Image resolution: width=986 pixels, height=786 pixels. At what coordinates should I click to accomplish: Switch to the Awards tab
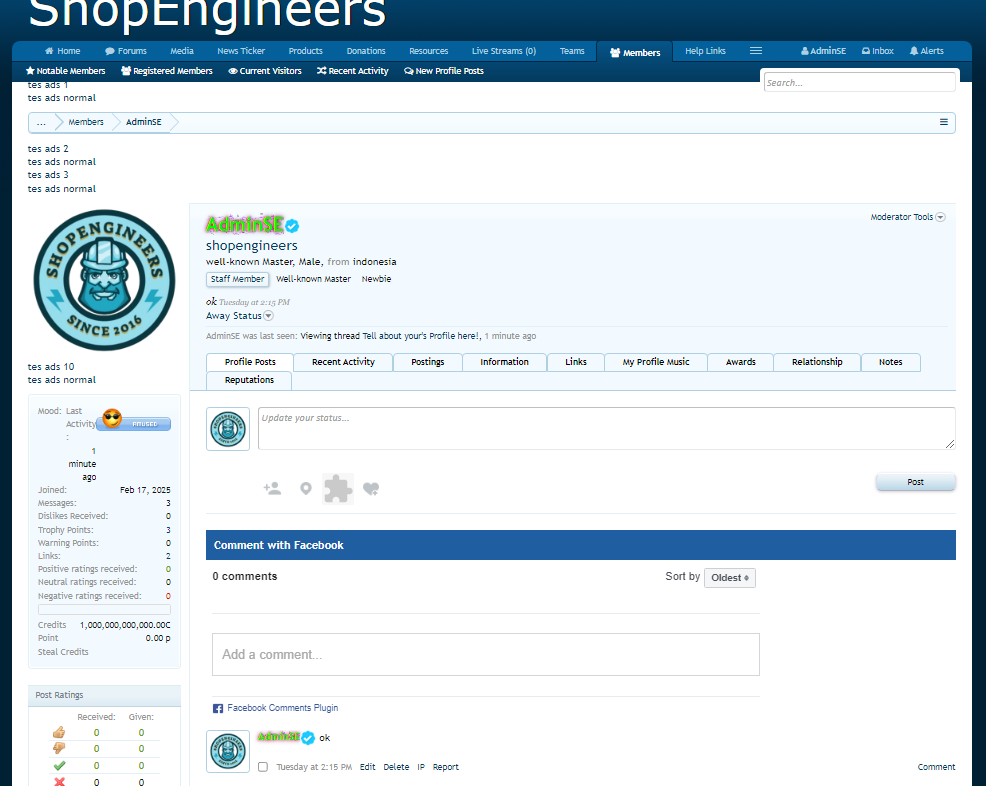[741, 362]
